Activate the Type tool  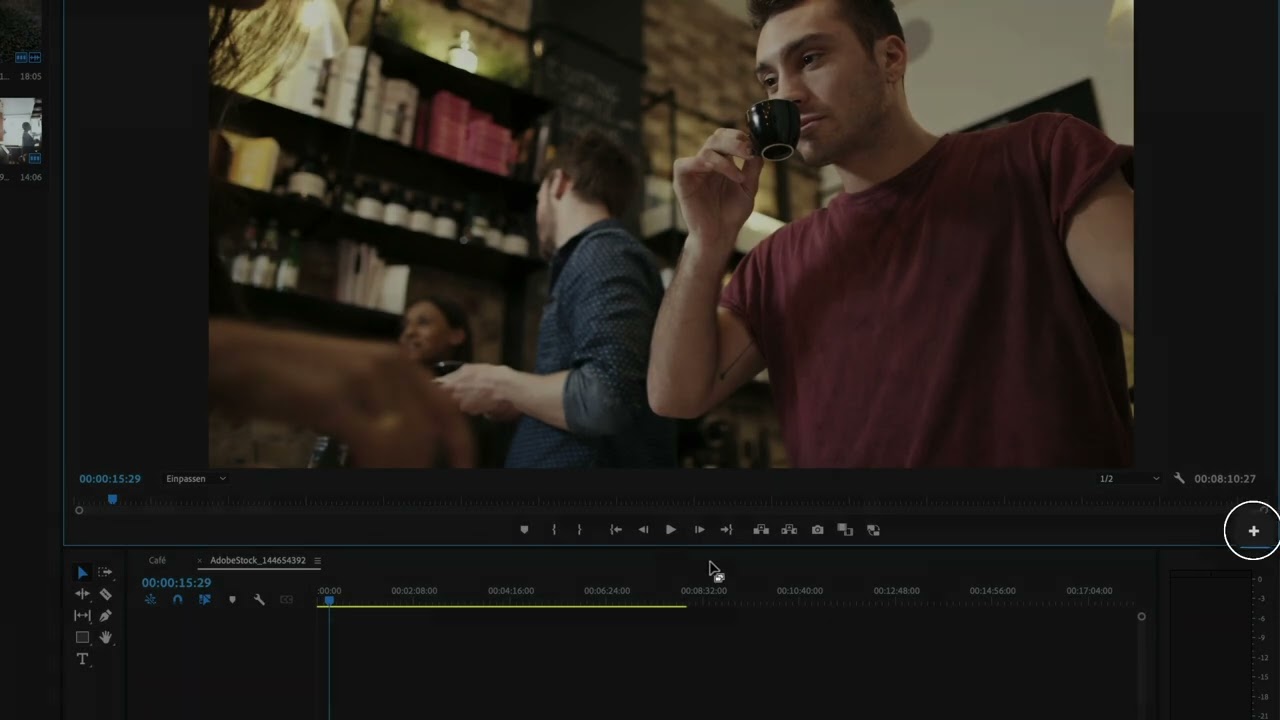[x=82, y=659]
